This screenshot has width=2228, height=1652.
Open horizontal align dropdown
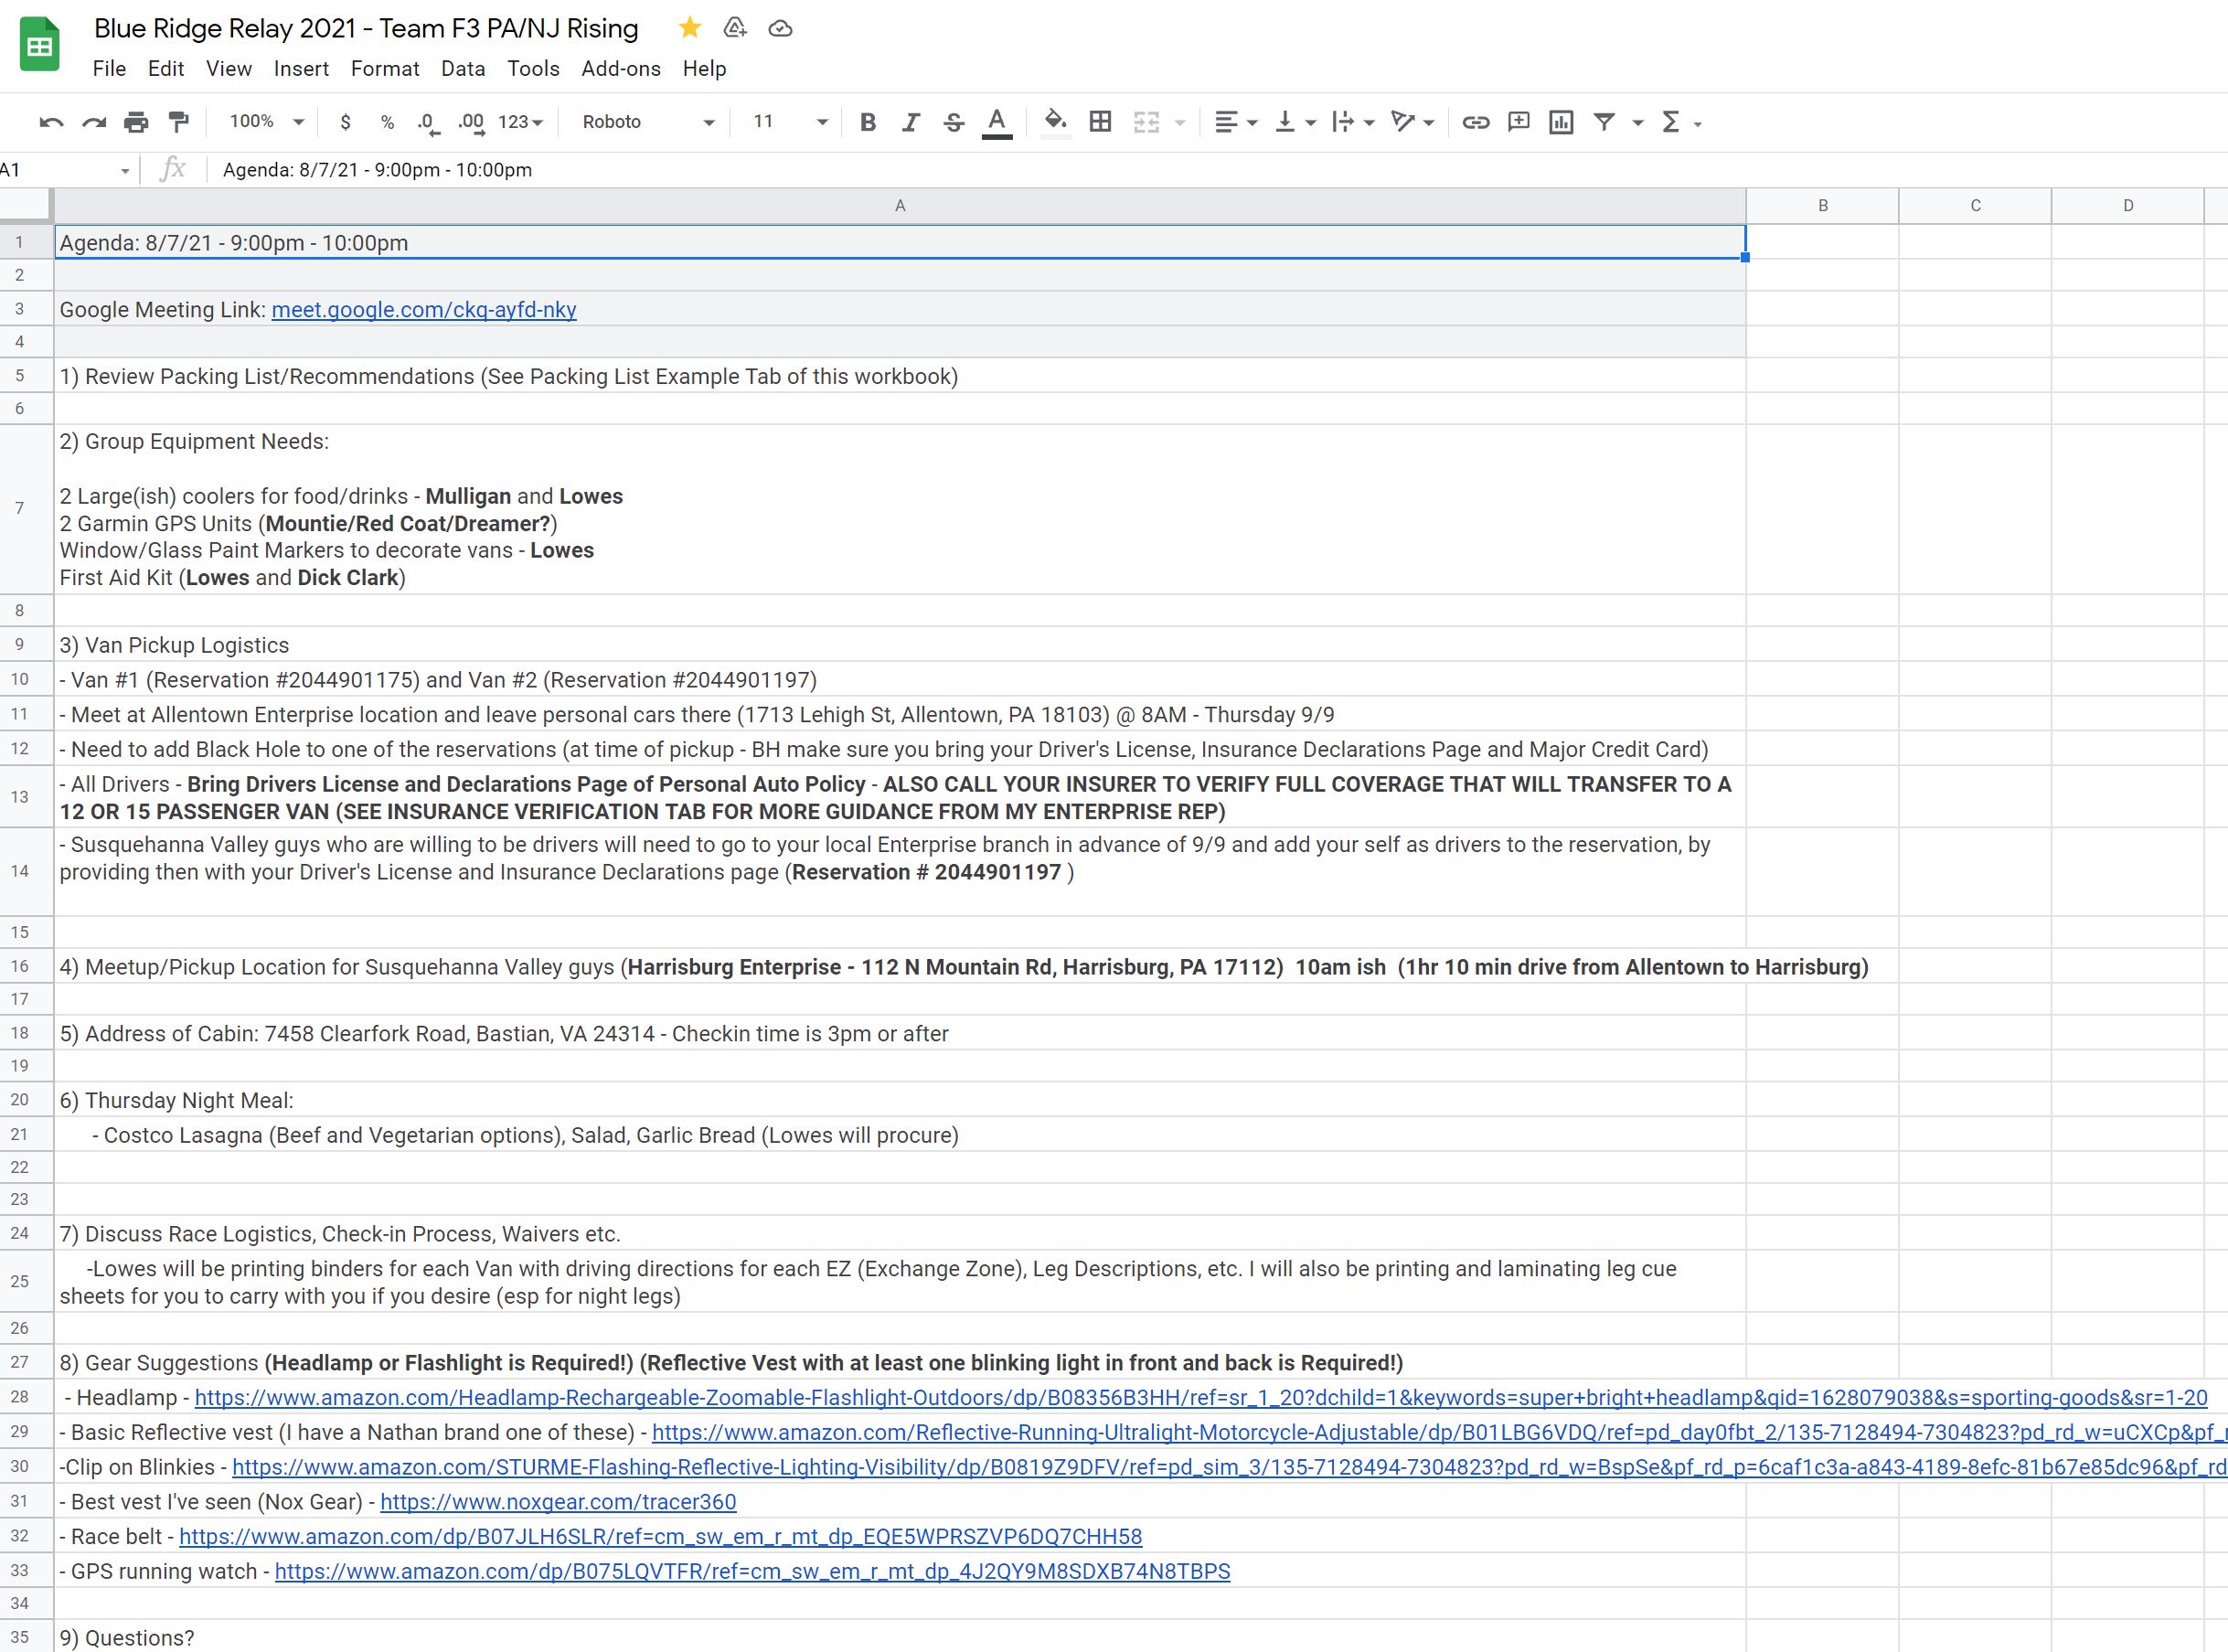click(x=1236, y=122)
